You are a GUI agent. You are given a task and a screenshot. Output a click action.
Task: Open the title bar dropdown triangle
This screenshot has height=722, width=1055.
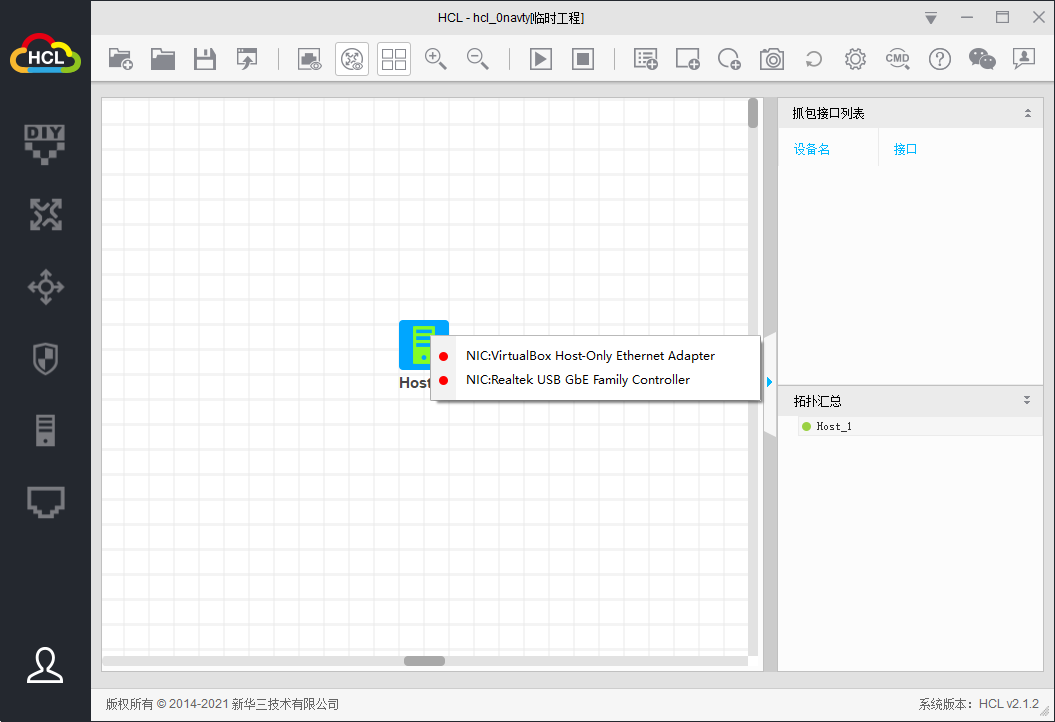point(931,18)
